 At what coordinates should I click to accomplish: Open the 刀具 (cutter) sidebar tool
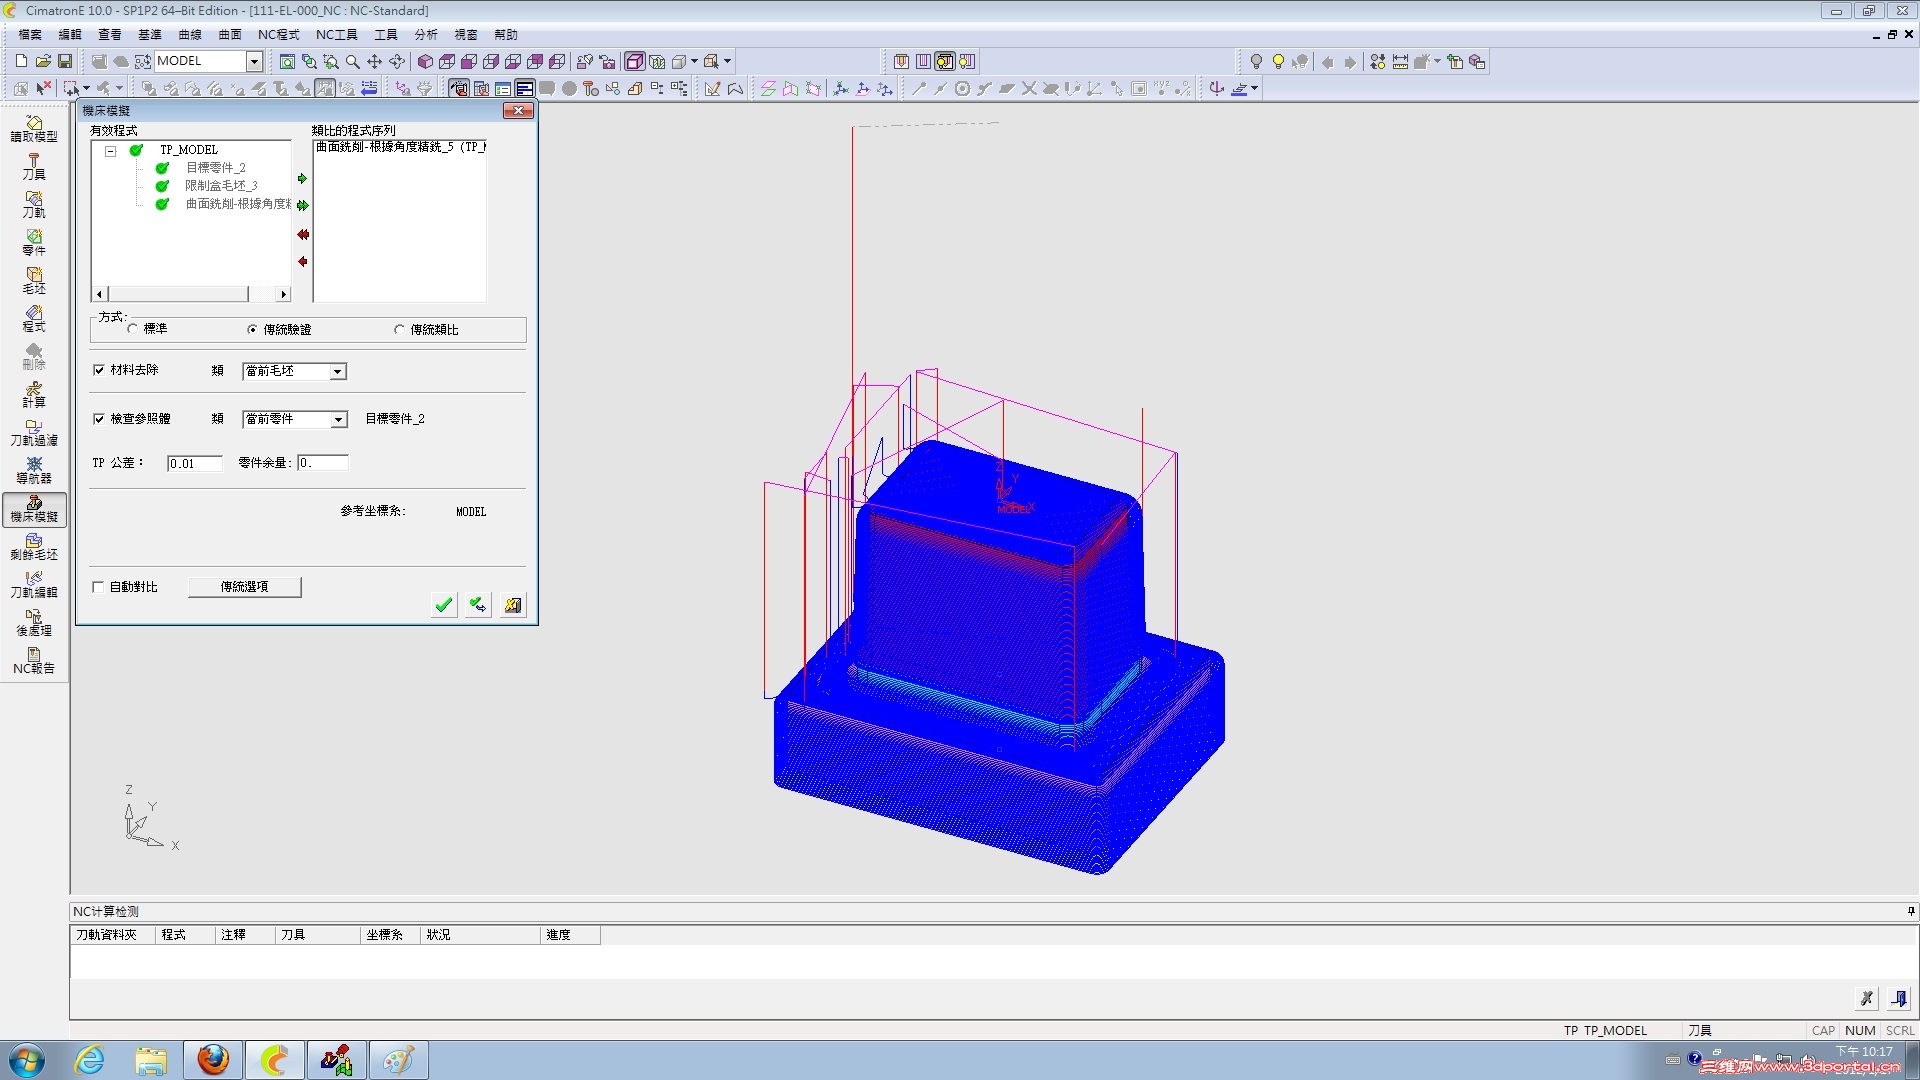34,167
